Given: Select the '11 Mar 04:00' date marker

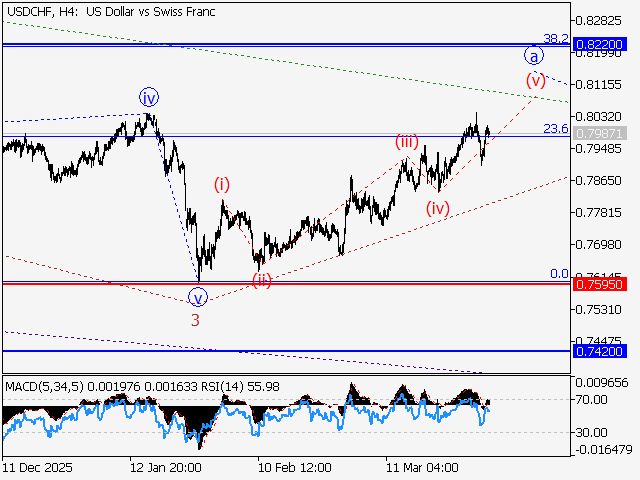Looking at the screenshot, I should [423, 467].
